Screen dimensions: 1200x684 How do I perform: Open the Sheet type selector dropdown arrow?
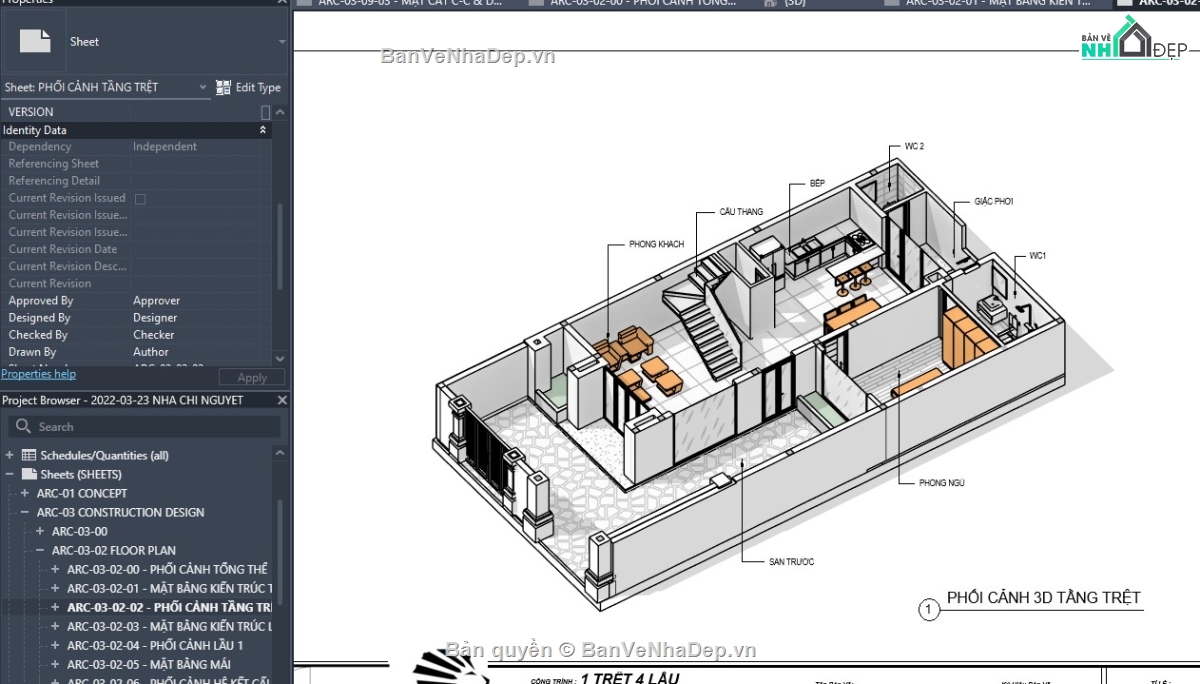pyautogui.click(x=282, y=42)
